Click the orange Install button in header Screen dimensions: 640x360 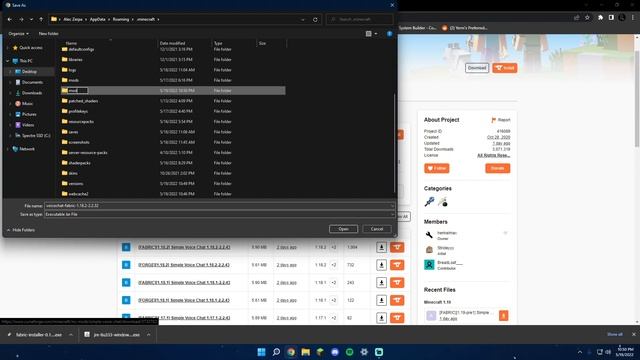coord(505,68)
